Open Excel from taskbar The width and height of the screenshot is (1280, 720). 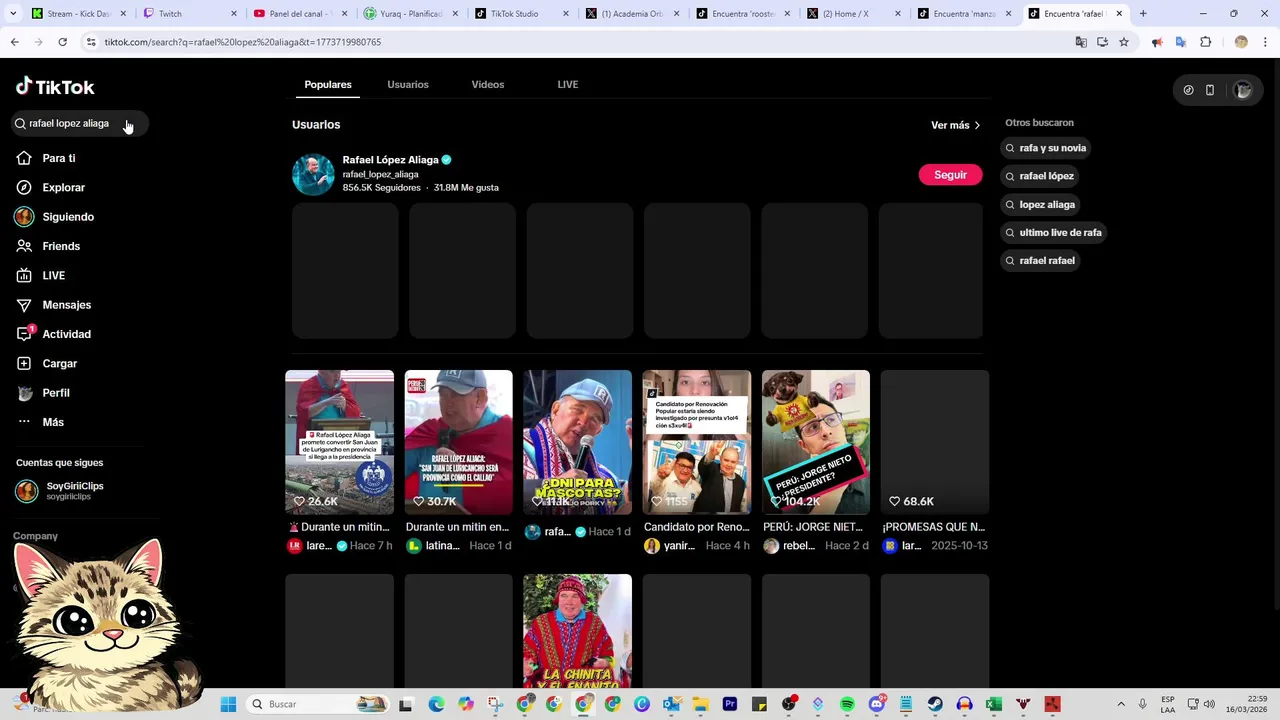point(994,704)
